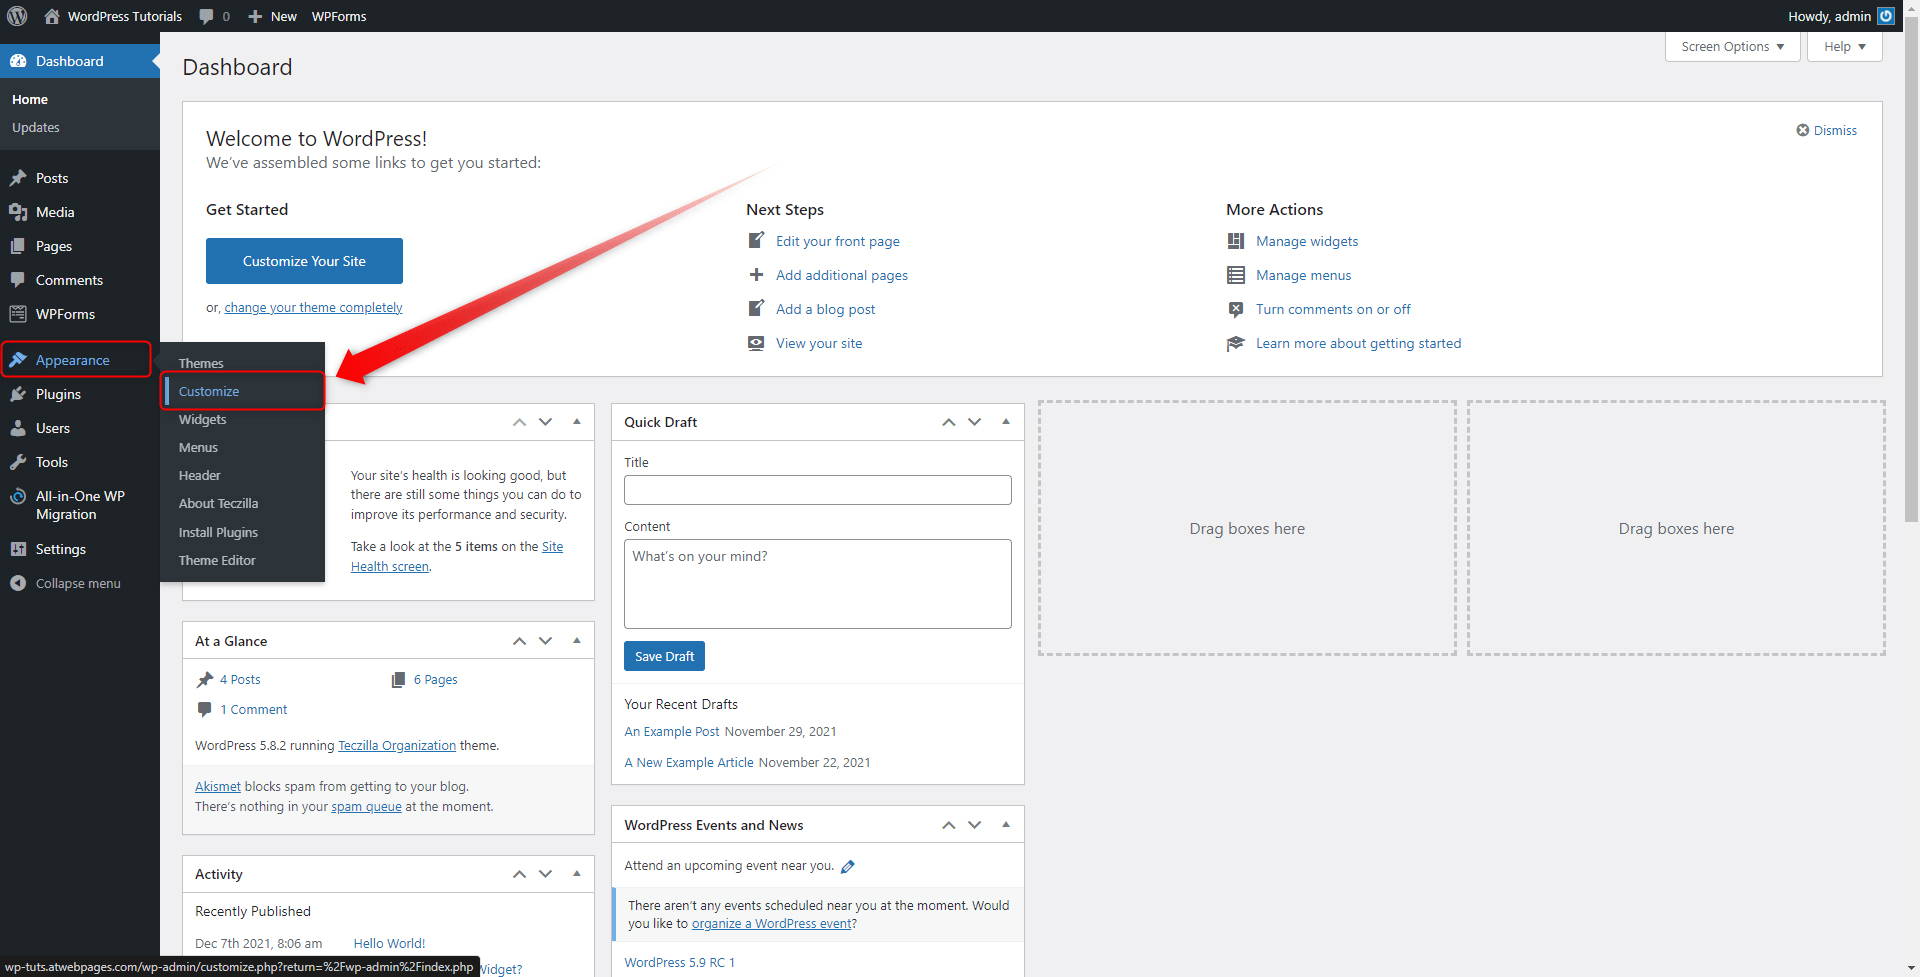Select Menus in Appearance submenu
Viewport: 1920px width, 977px height.
243,447
